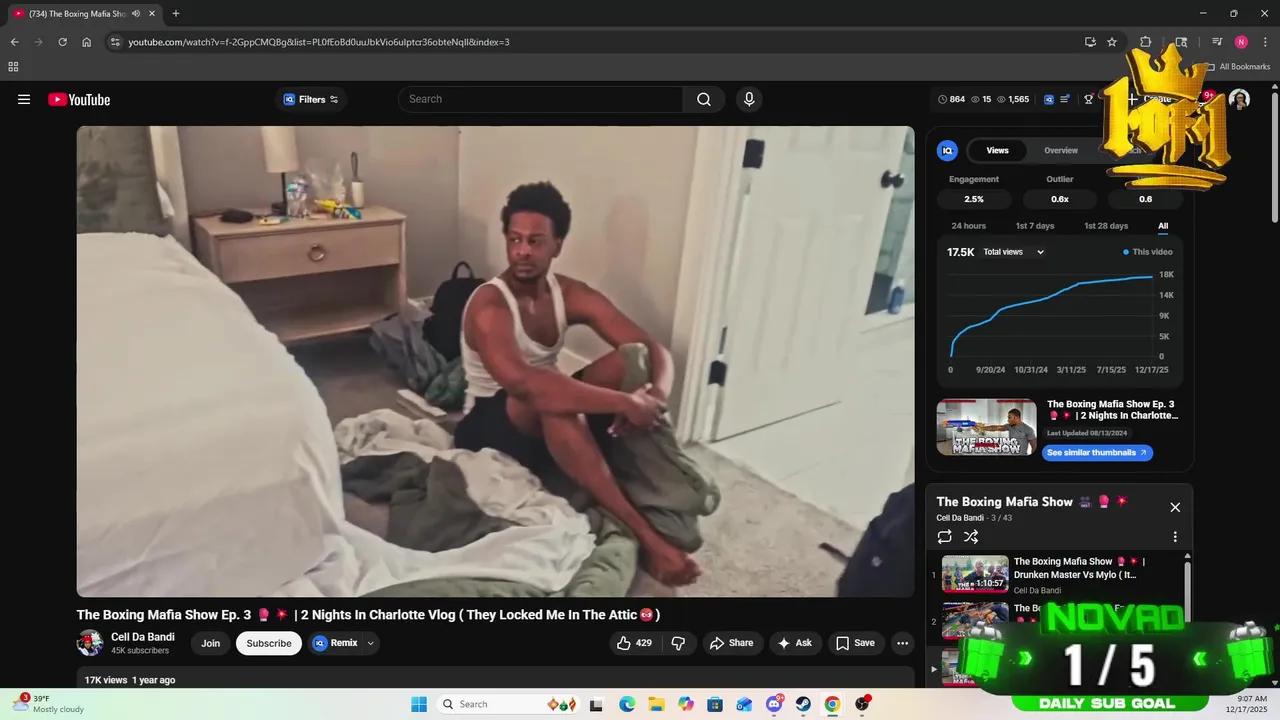Save the video to a playlist
This screenshot has width=1280, height=720.
[x=855, y=643]
